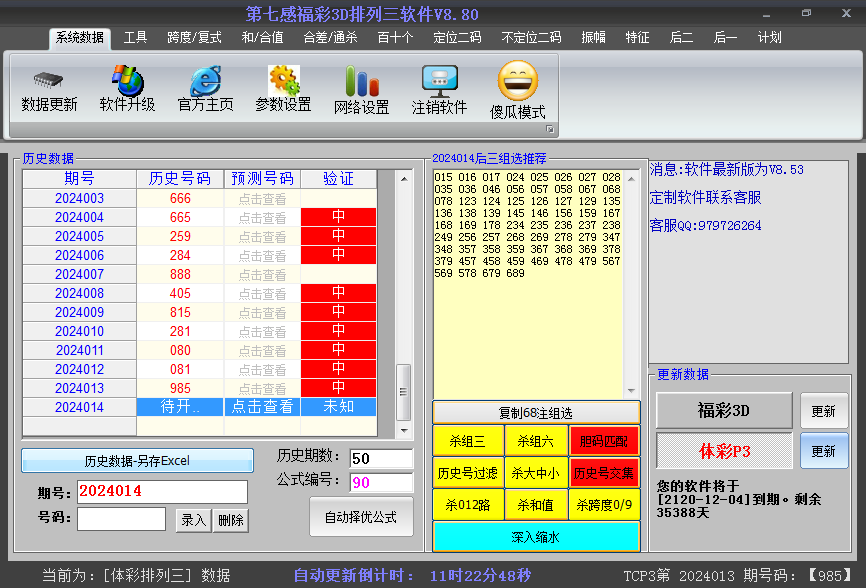Click the 杀大中小 button

[x=536, y=473]
